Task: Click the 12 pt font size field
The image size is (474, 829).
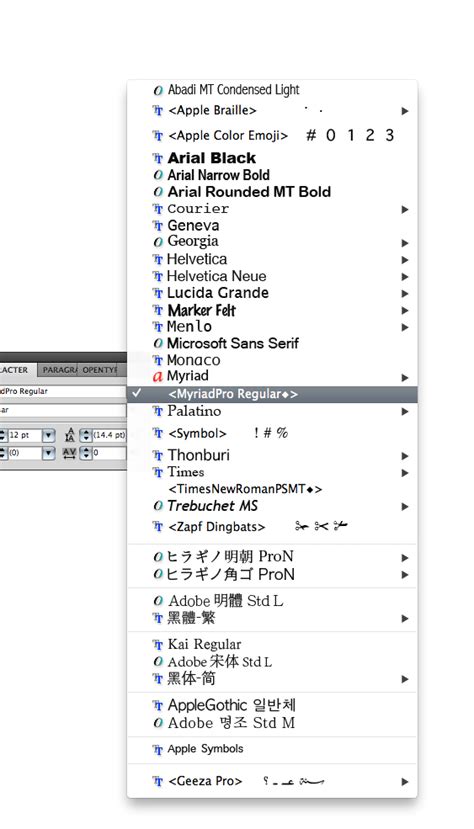Action: coord(23,435)
